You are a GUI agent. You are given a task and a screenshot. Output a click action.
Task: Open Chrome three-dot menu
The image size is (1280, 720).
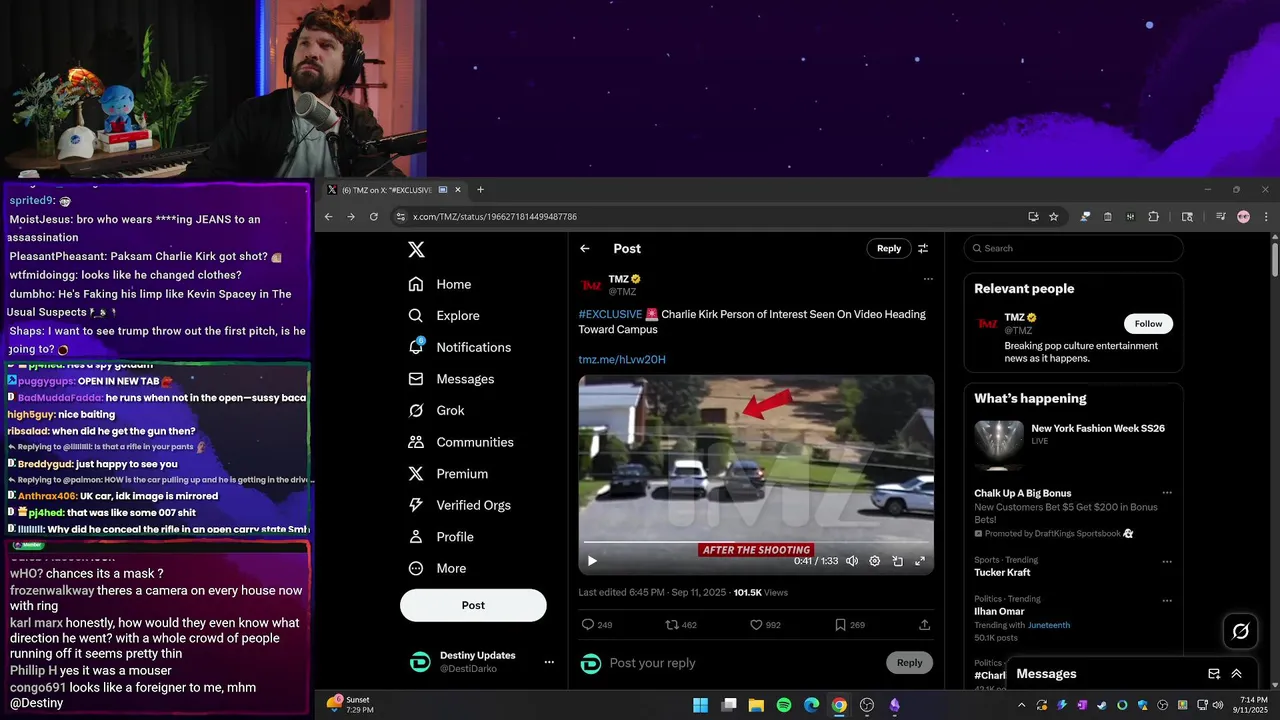[1266, 216]
